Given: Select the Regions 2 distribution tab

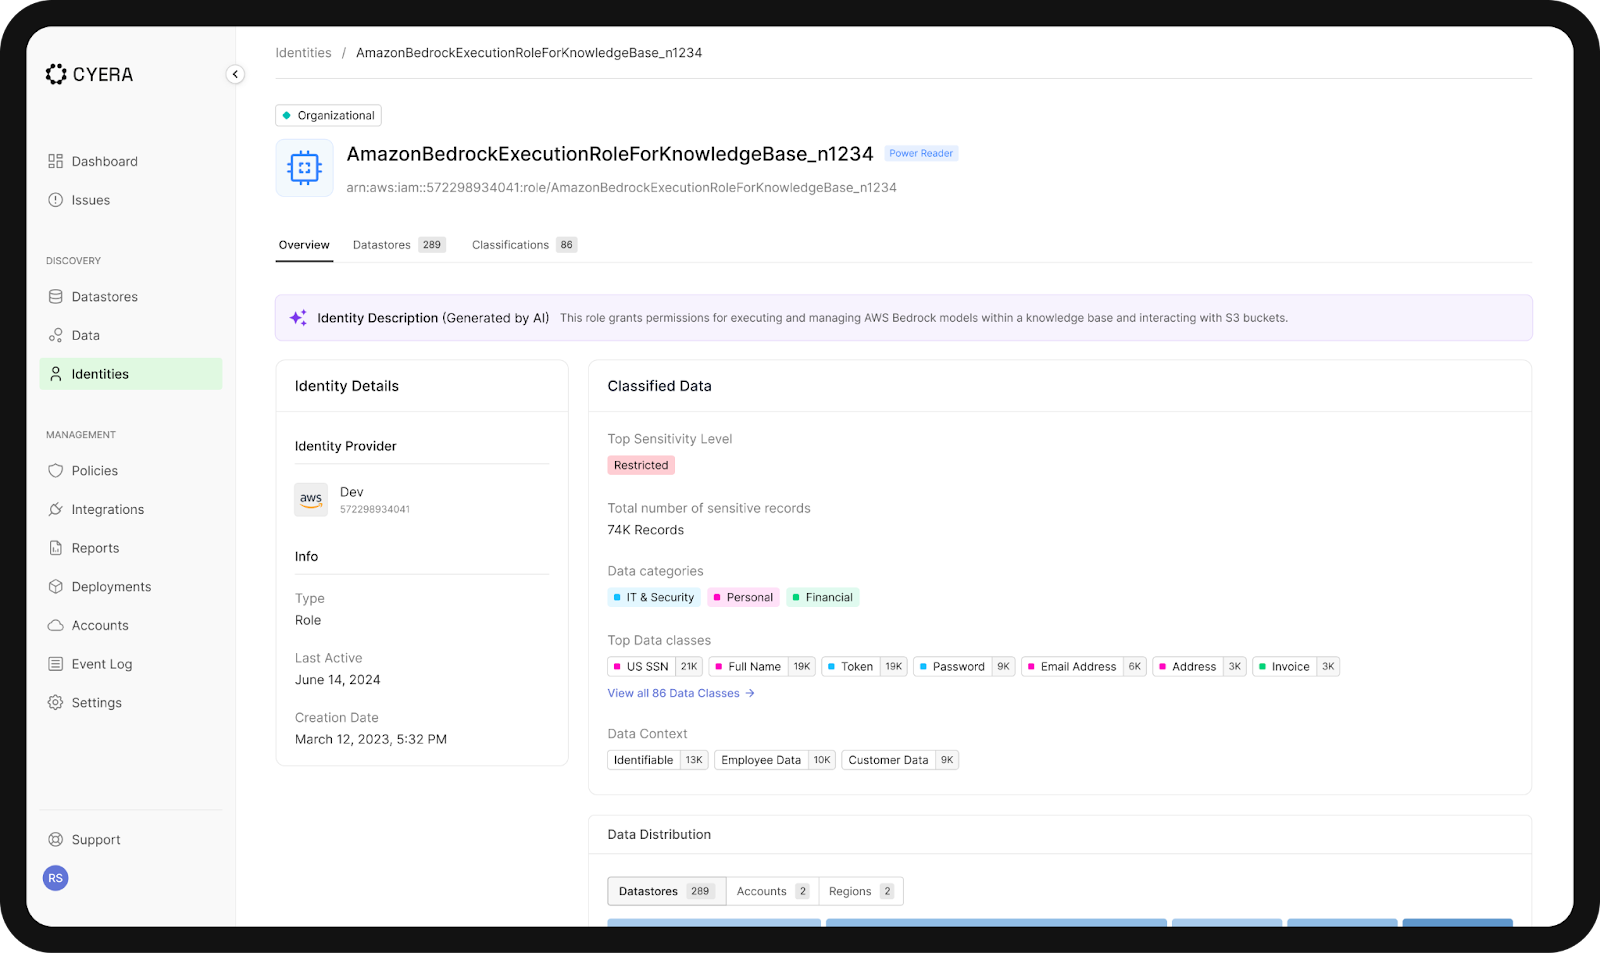Looking at the screenshot, I should pyautogui.click(x=861, y=891).
